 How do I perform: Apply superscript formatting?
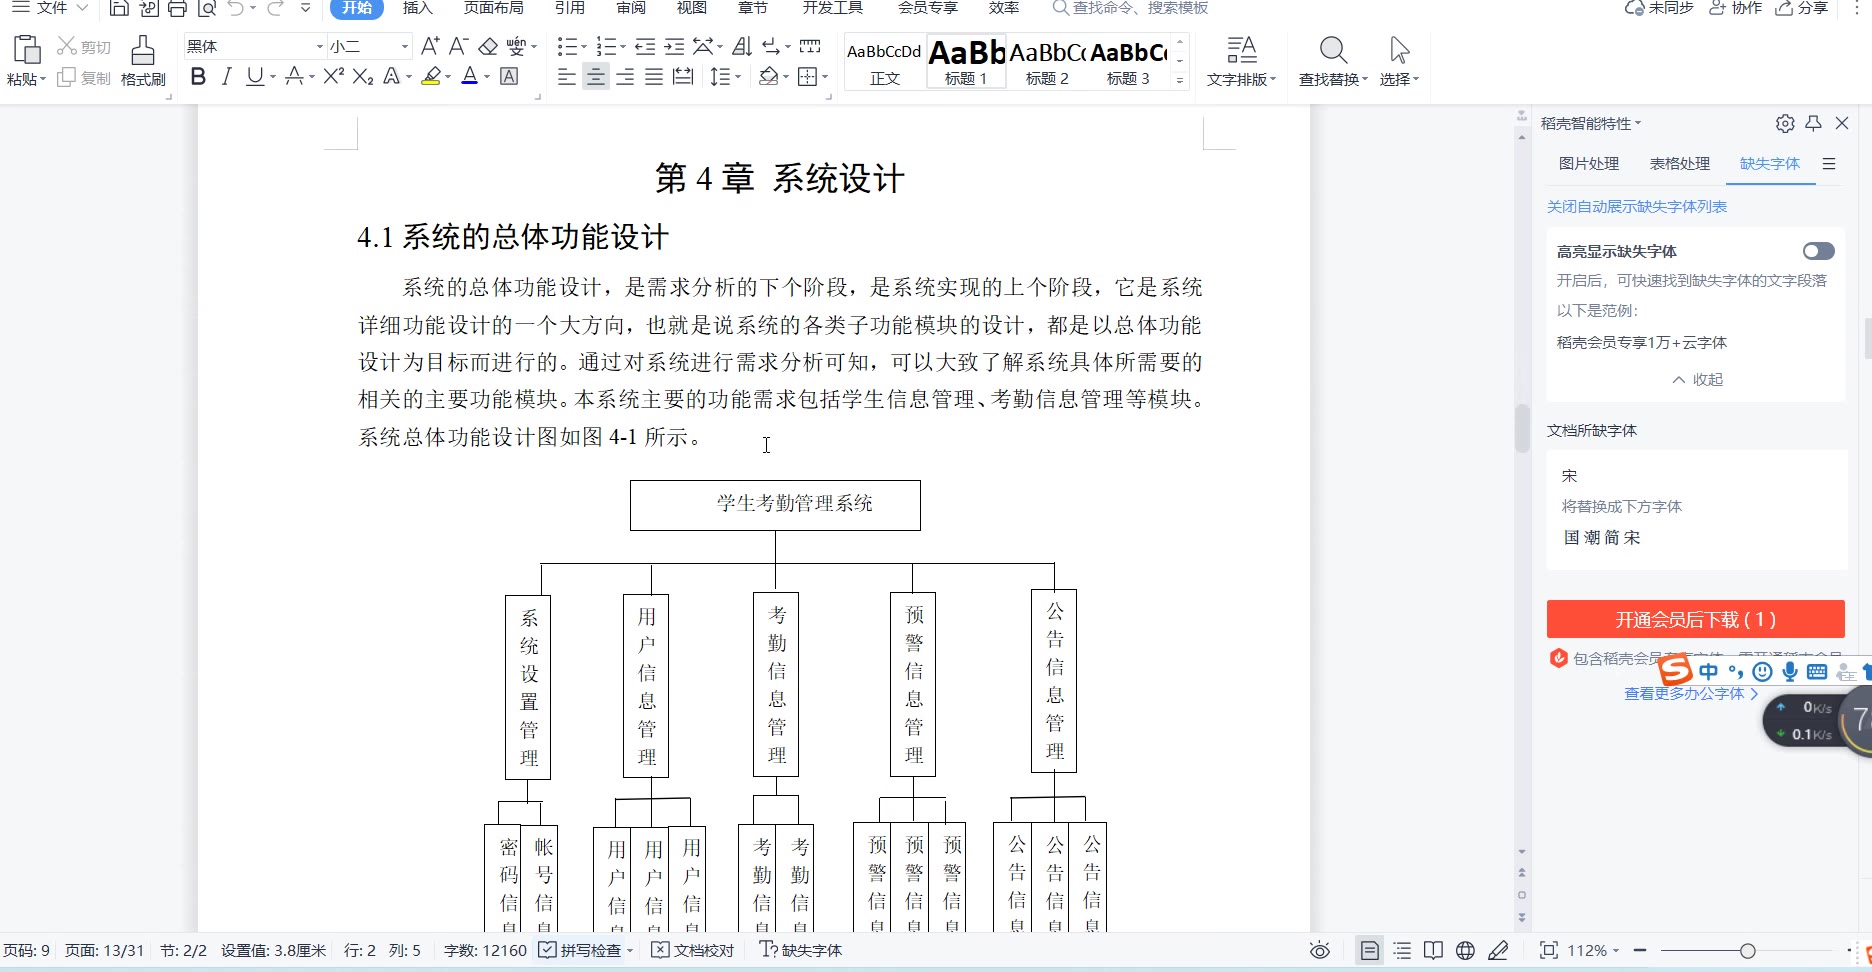(333, 77)
